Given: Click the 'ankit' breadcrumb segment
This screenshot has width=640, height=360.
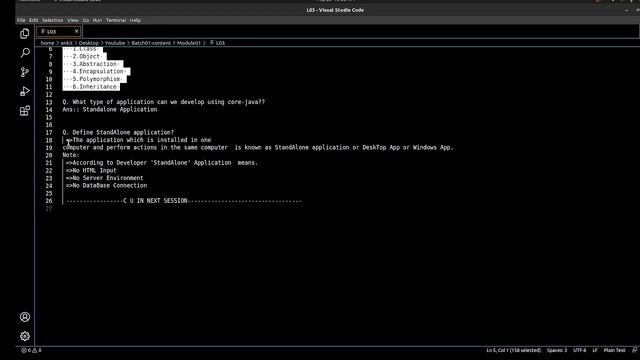Looking at the screenshot, I should [67, 43].
